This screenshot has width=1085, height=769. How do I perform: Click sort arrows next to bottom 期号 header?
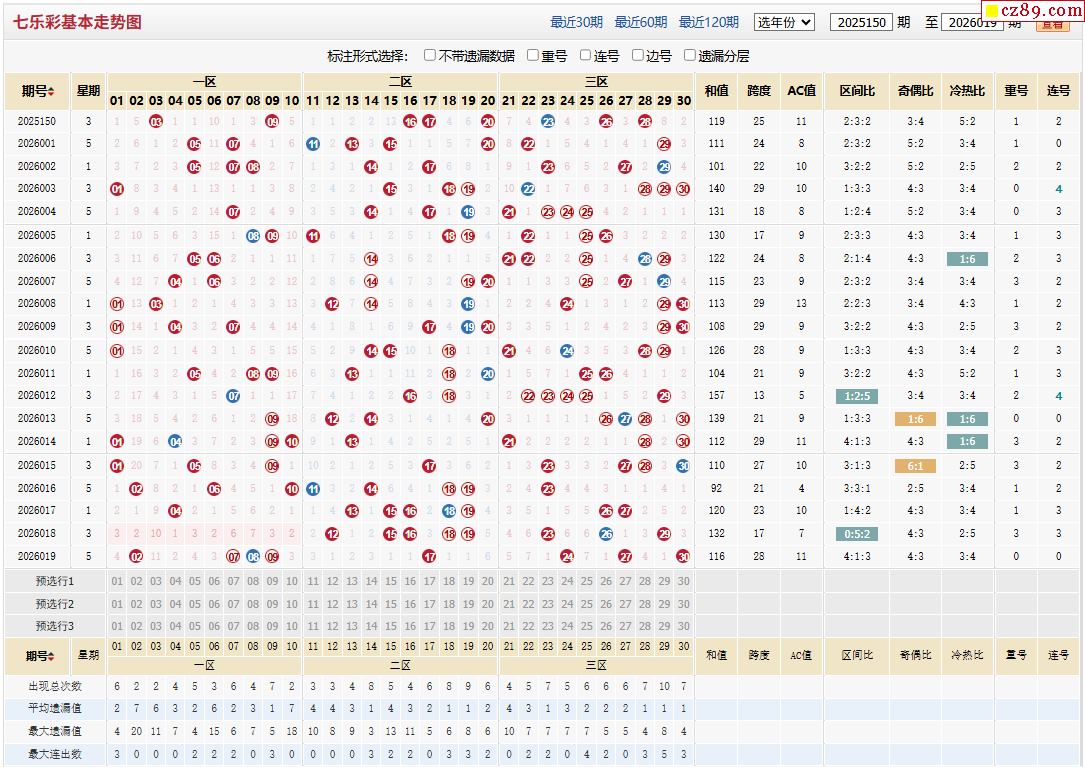53,657
